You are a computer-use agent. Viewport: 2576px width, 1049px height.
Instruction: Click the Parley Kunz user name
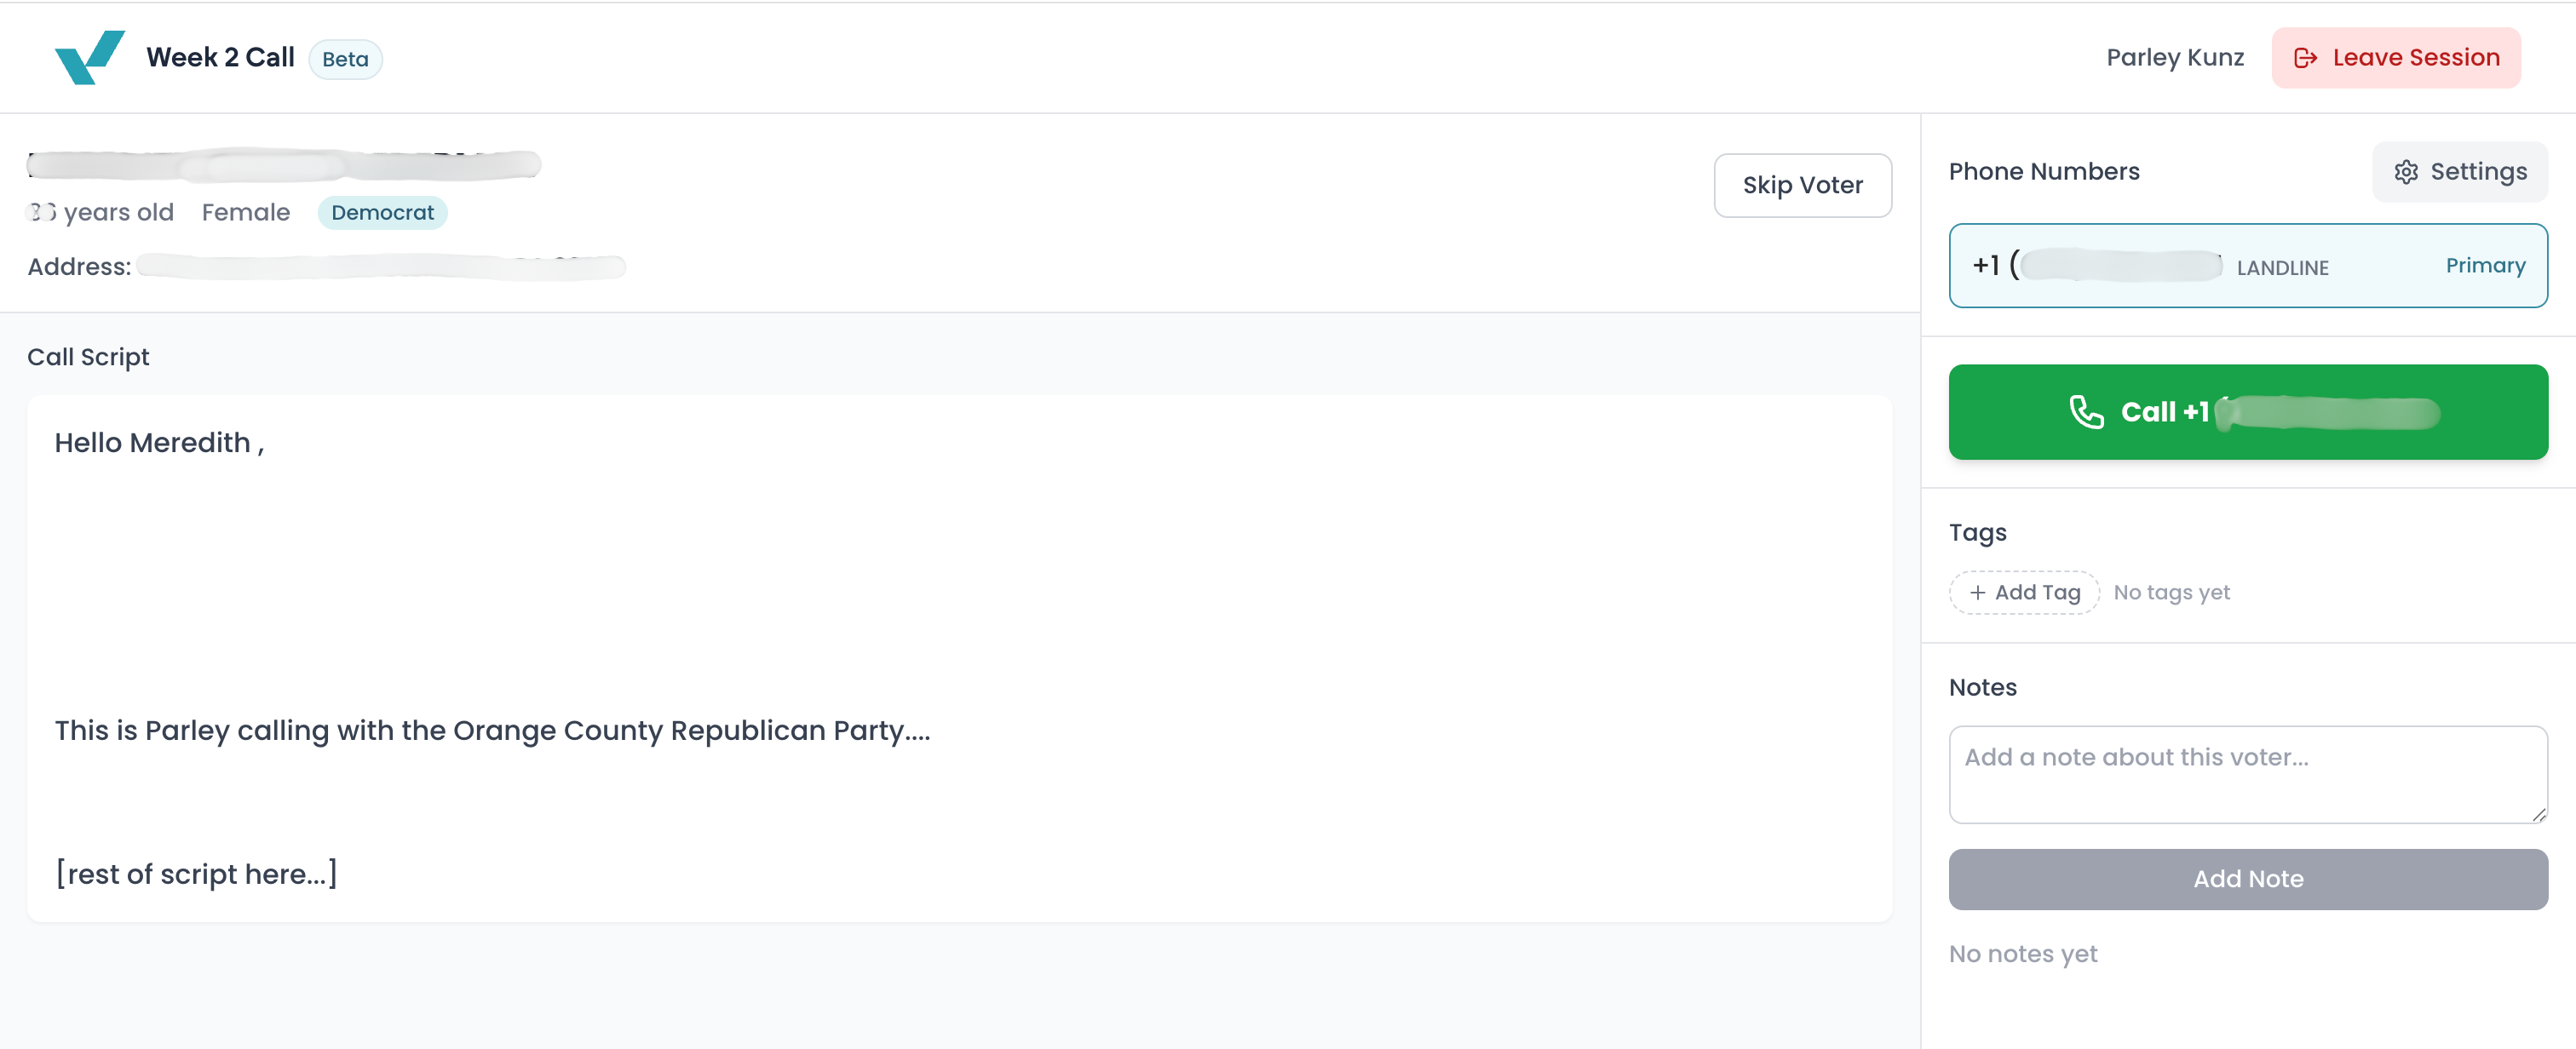point(2175,58)
